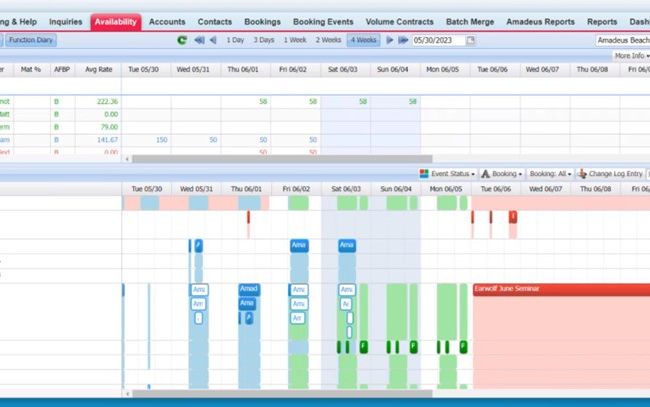
Task: Click the AFBP column header
Action: point(62,70)
